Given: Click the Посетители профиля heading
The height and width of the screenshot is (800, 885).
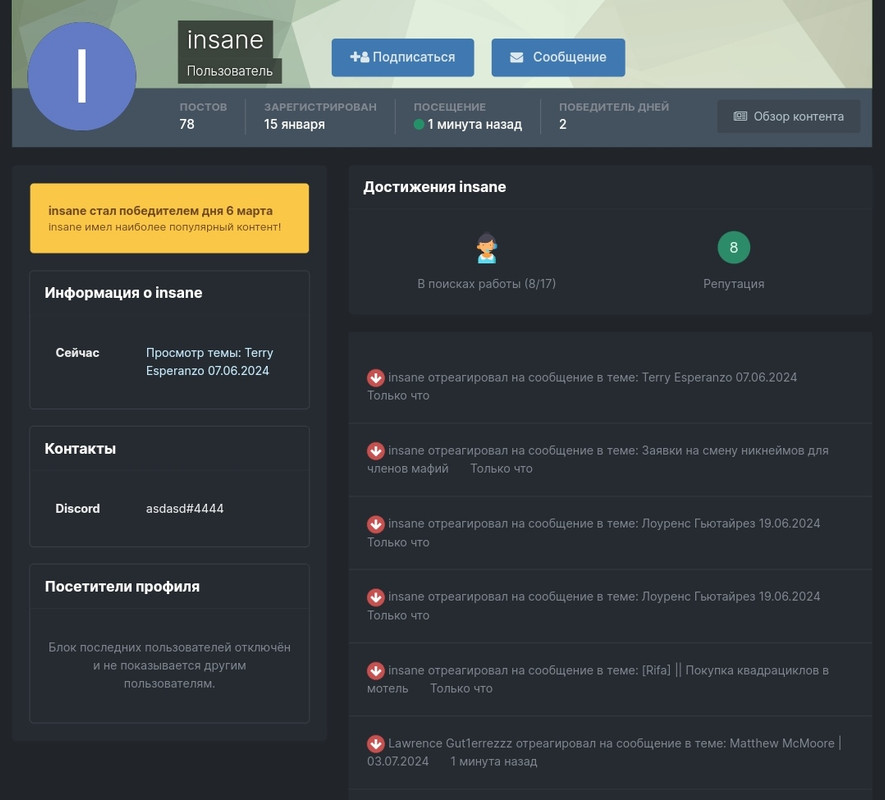Looking at the screenshot, I should pos(122,587).
